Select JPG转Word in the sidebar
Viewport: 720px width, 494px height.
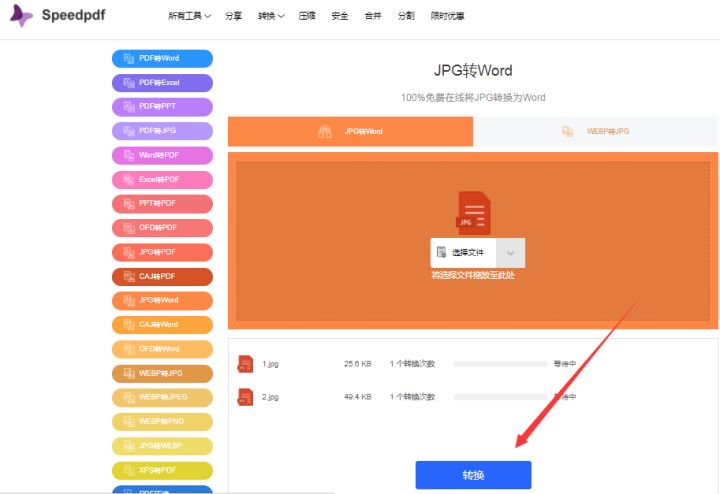[x=162, y=300]
